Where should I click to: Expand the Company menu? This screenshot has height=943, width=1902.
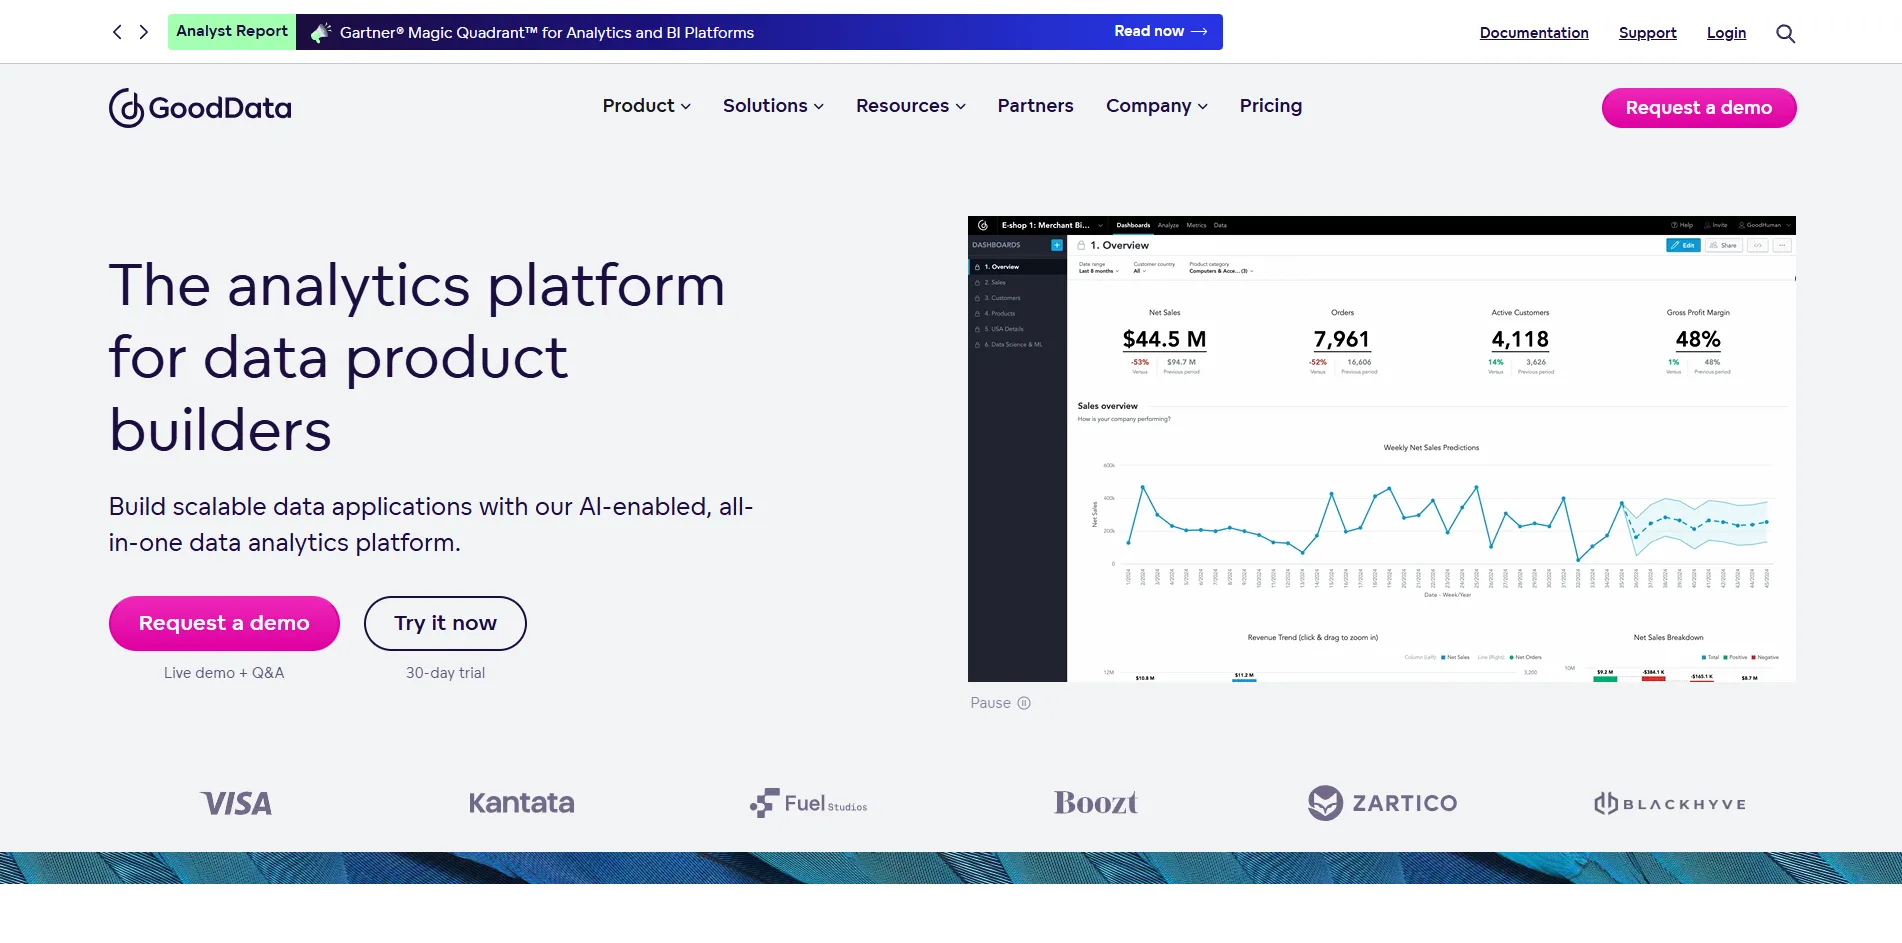(1156, 106)
